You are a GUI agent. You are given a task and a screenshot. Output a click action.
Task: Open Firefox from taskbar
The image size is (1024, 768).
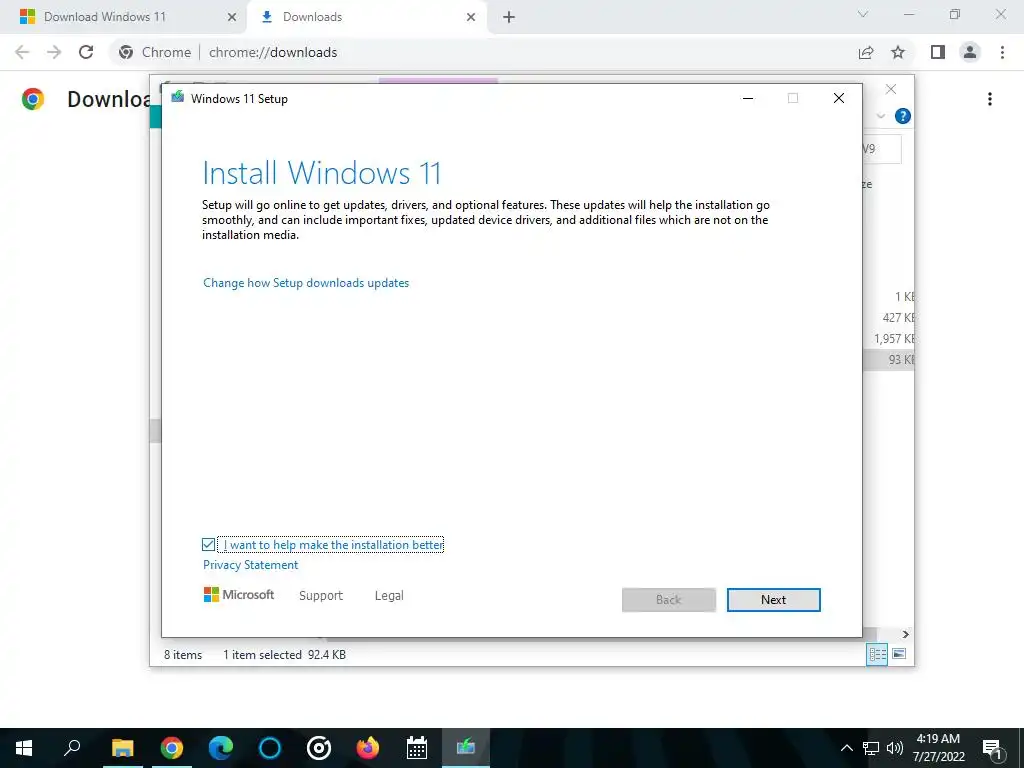coord(368,748)
